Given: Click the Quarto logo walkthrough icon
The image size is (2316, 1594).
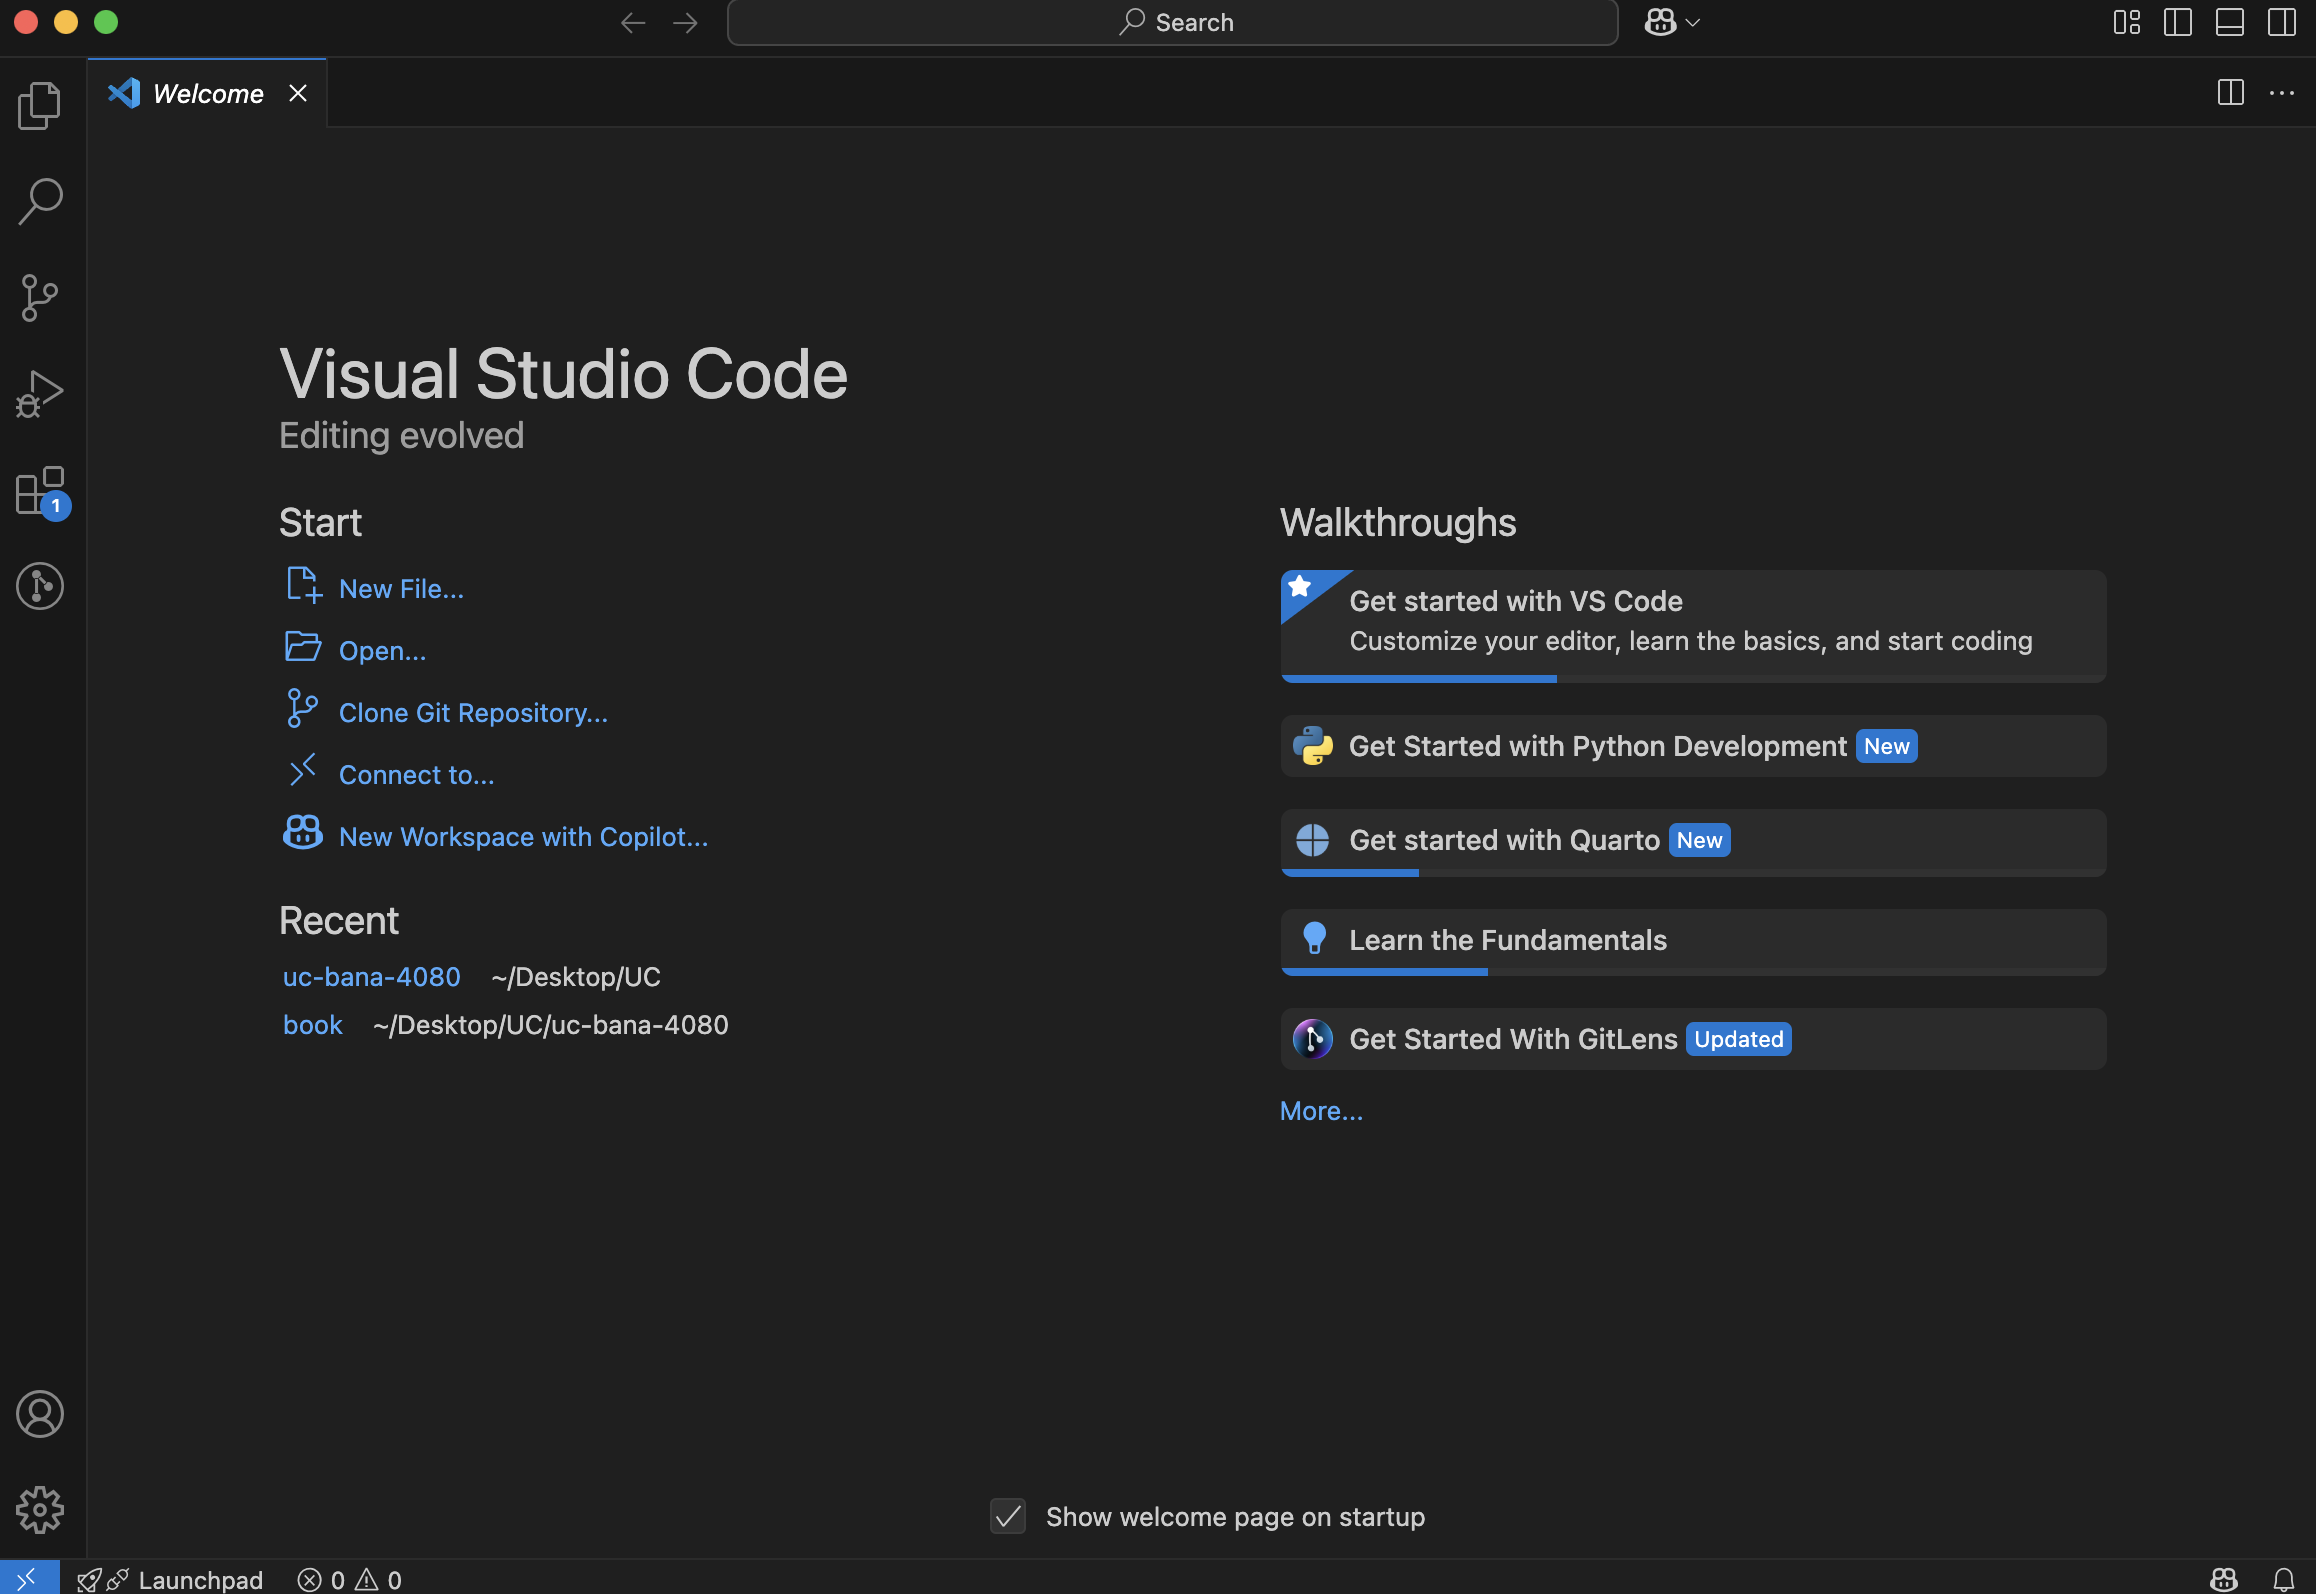Looking at the screenshot, I should 1313,840.
